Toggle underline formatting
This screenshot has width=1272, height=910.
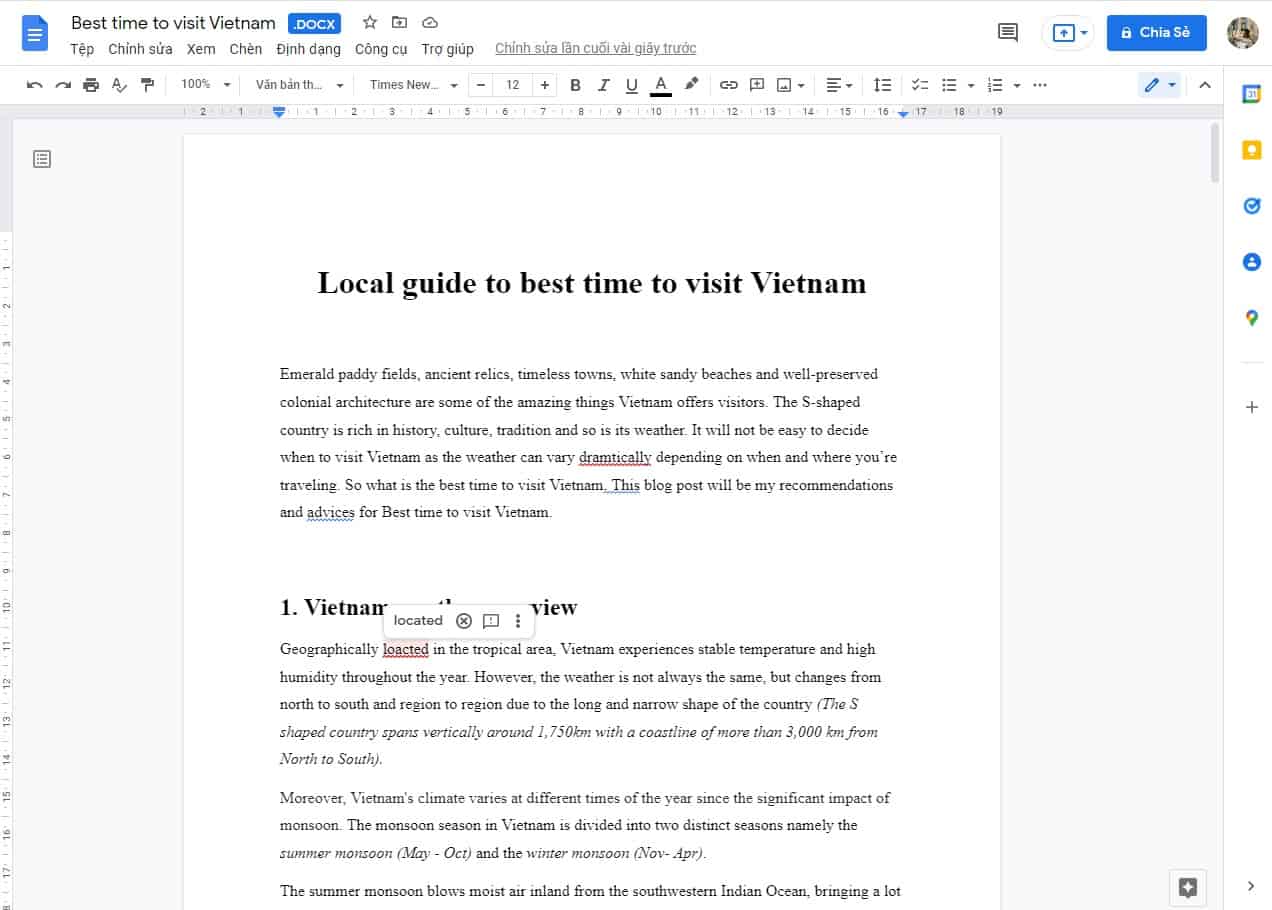(x=631, y=85)
